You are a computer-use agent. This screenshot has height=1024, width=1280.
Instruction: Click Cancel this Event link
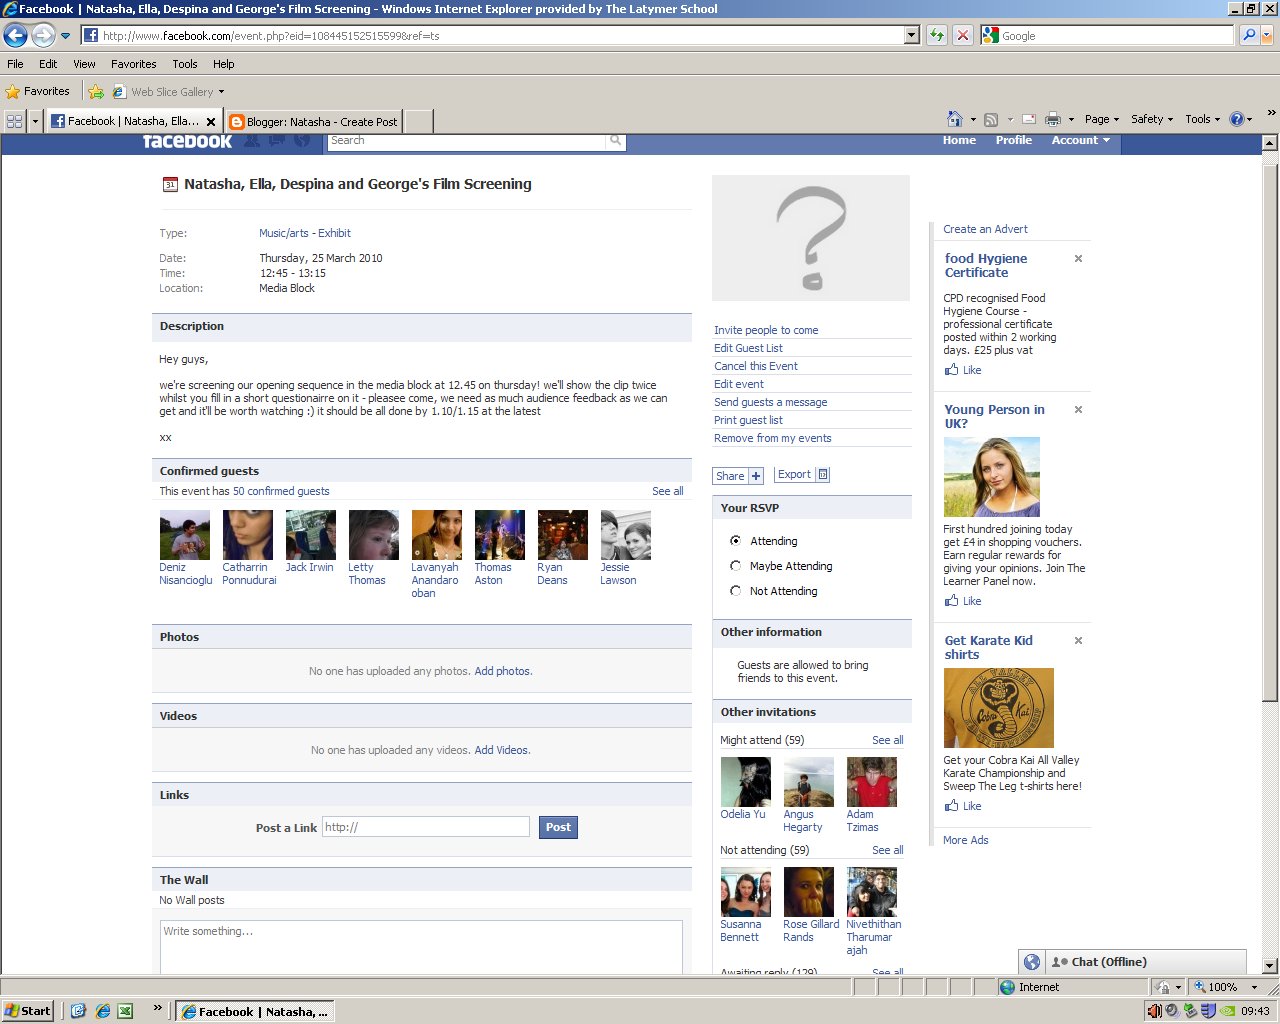coord(756,366)
